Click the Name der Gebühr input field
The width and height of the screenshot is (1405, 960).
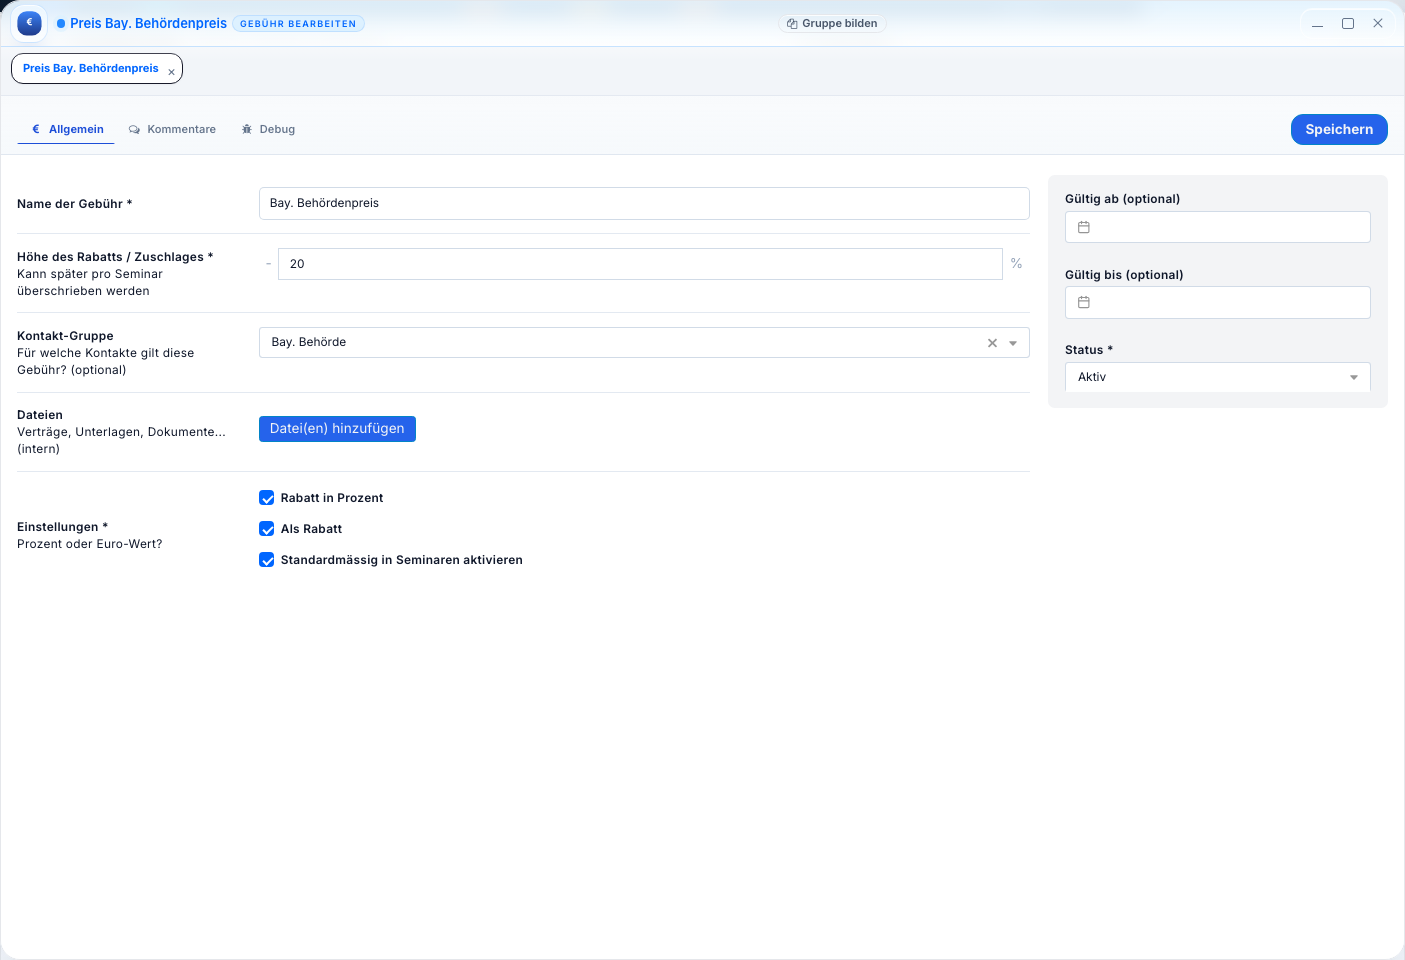643,203
